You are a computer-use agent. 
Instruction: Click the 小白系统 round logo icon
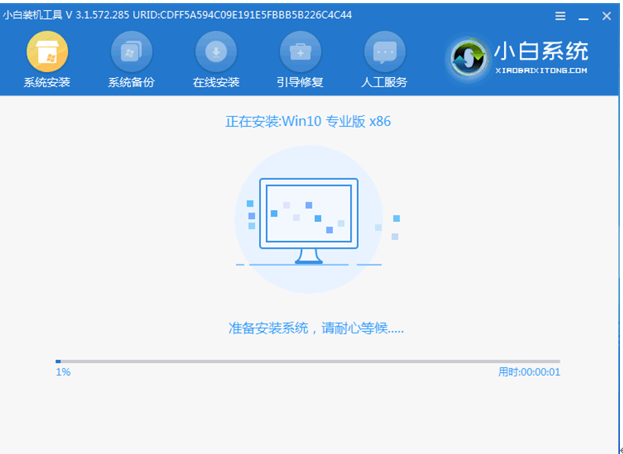(x=468, y=58)
